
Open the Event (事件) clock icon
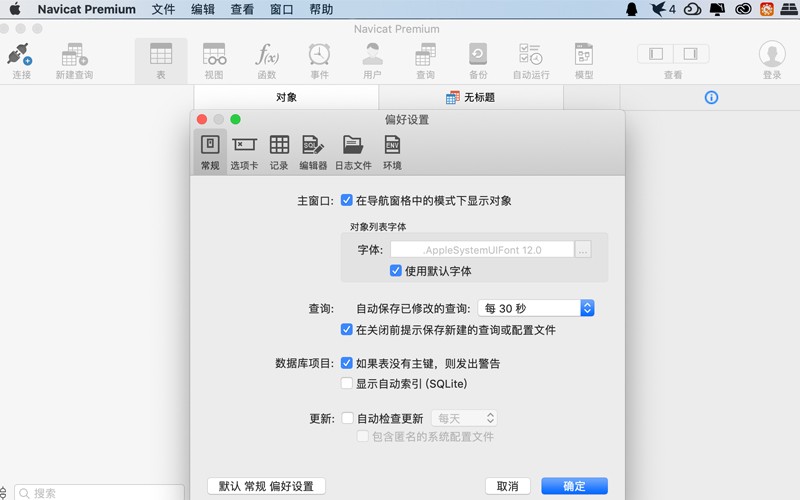pos(319,54)
